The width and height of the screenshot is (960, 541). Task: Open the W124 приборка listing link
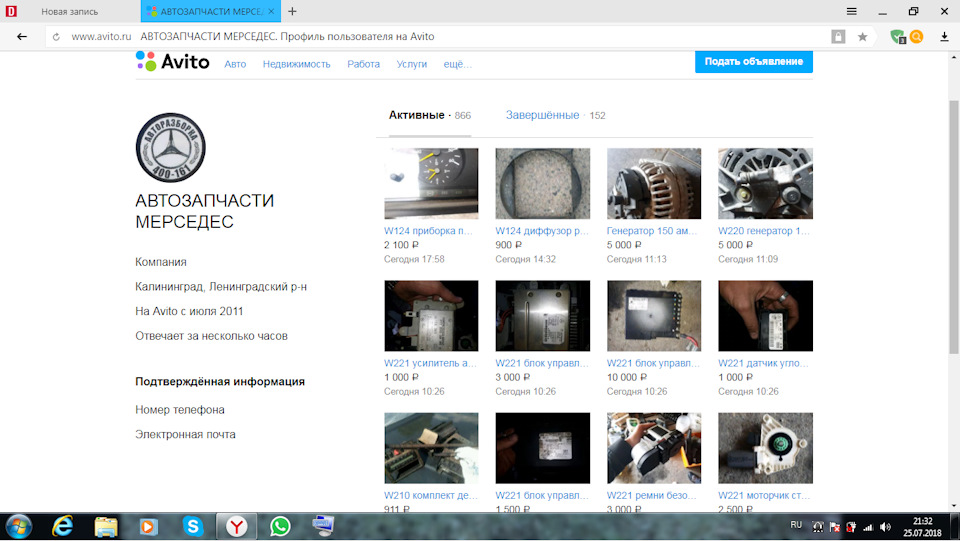pos(428,231)
